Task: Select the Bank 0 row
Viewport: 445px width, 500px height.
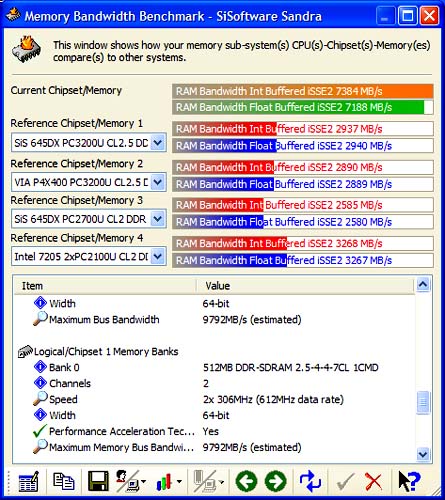Action: pos(214,368)
